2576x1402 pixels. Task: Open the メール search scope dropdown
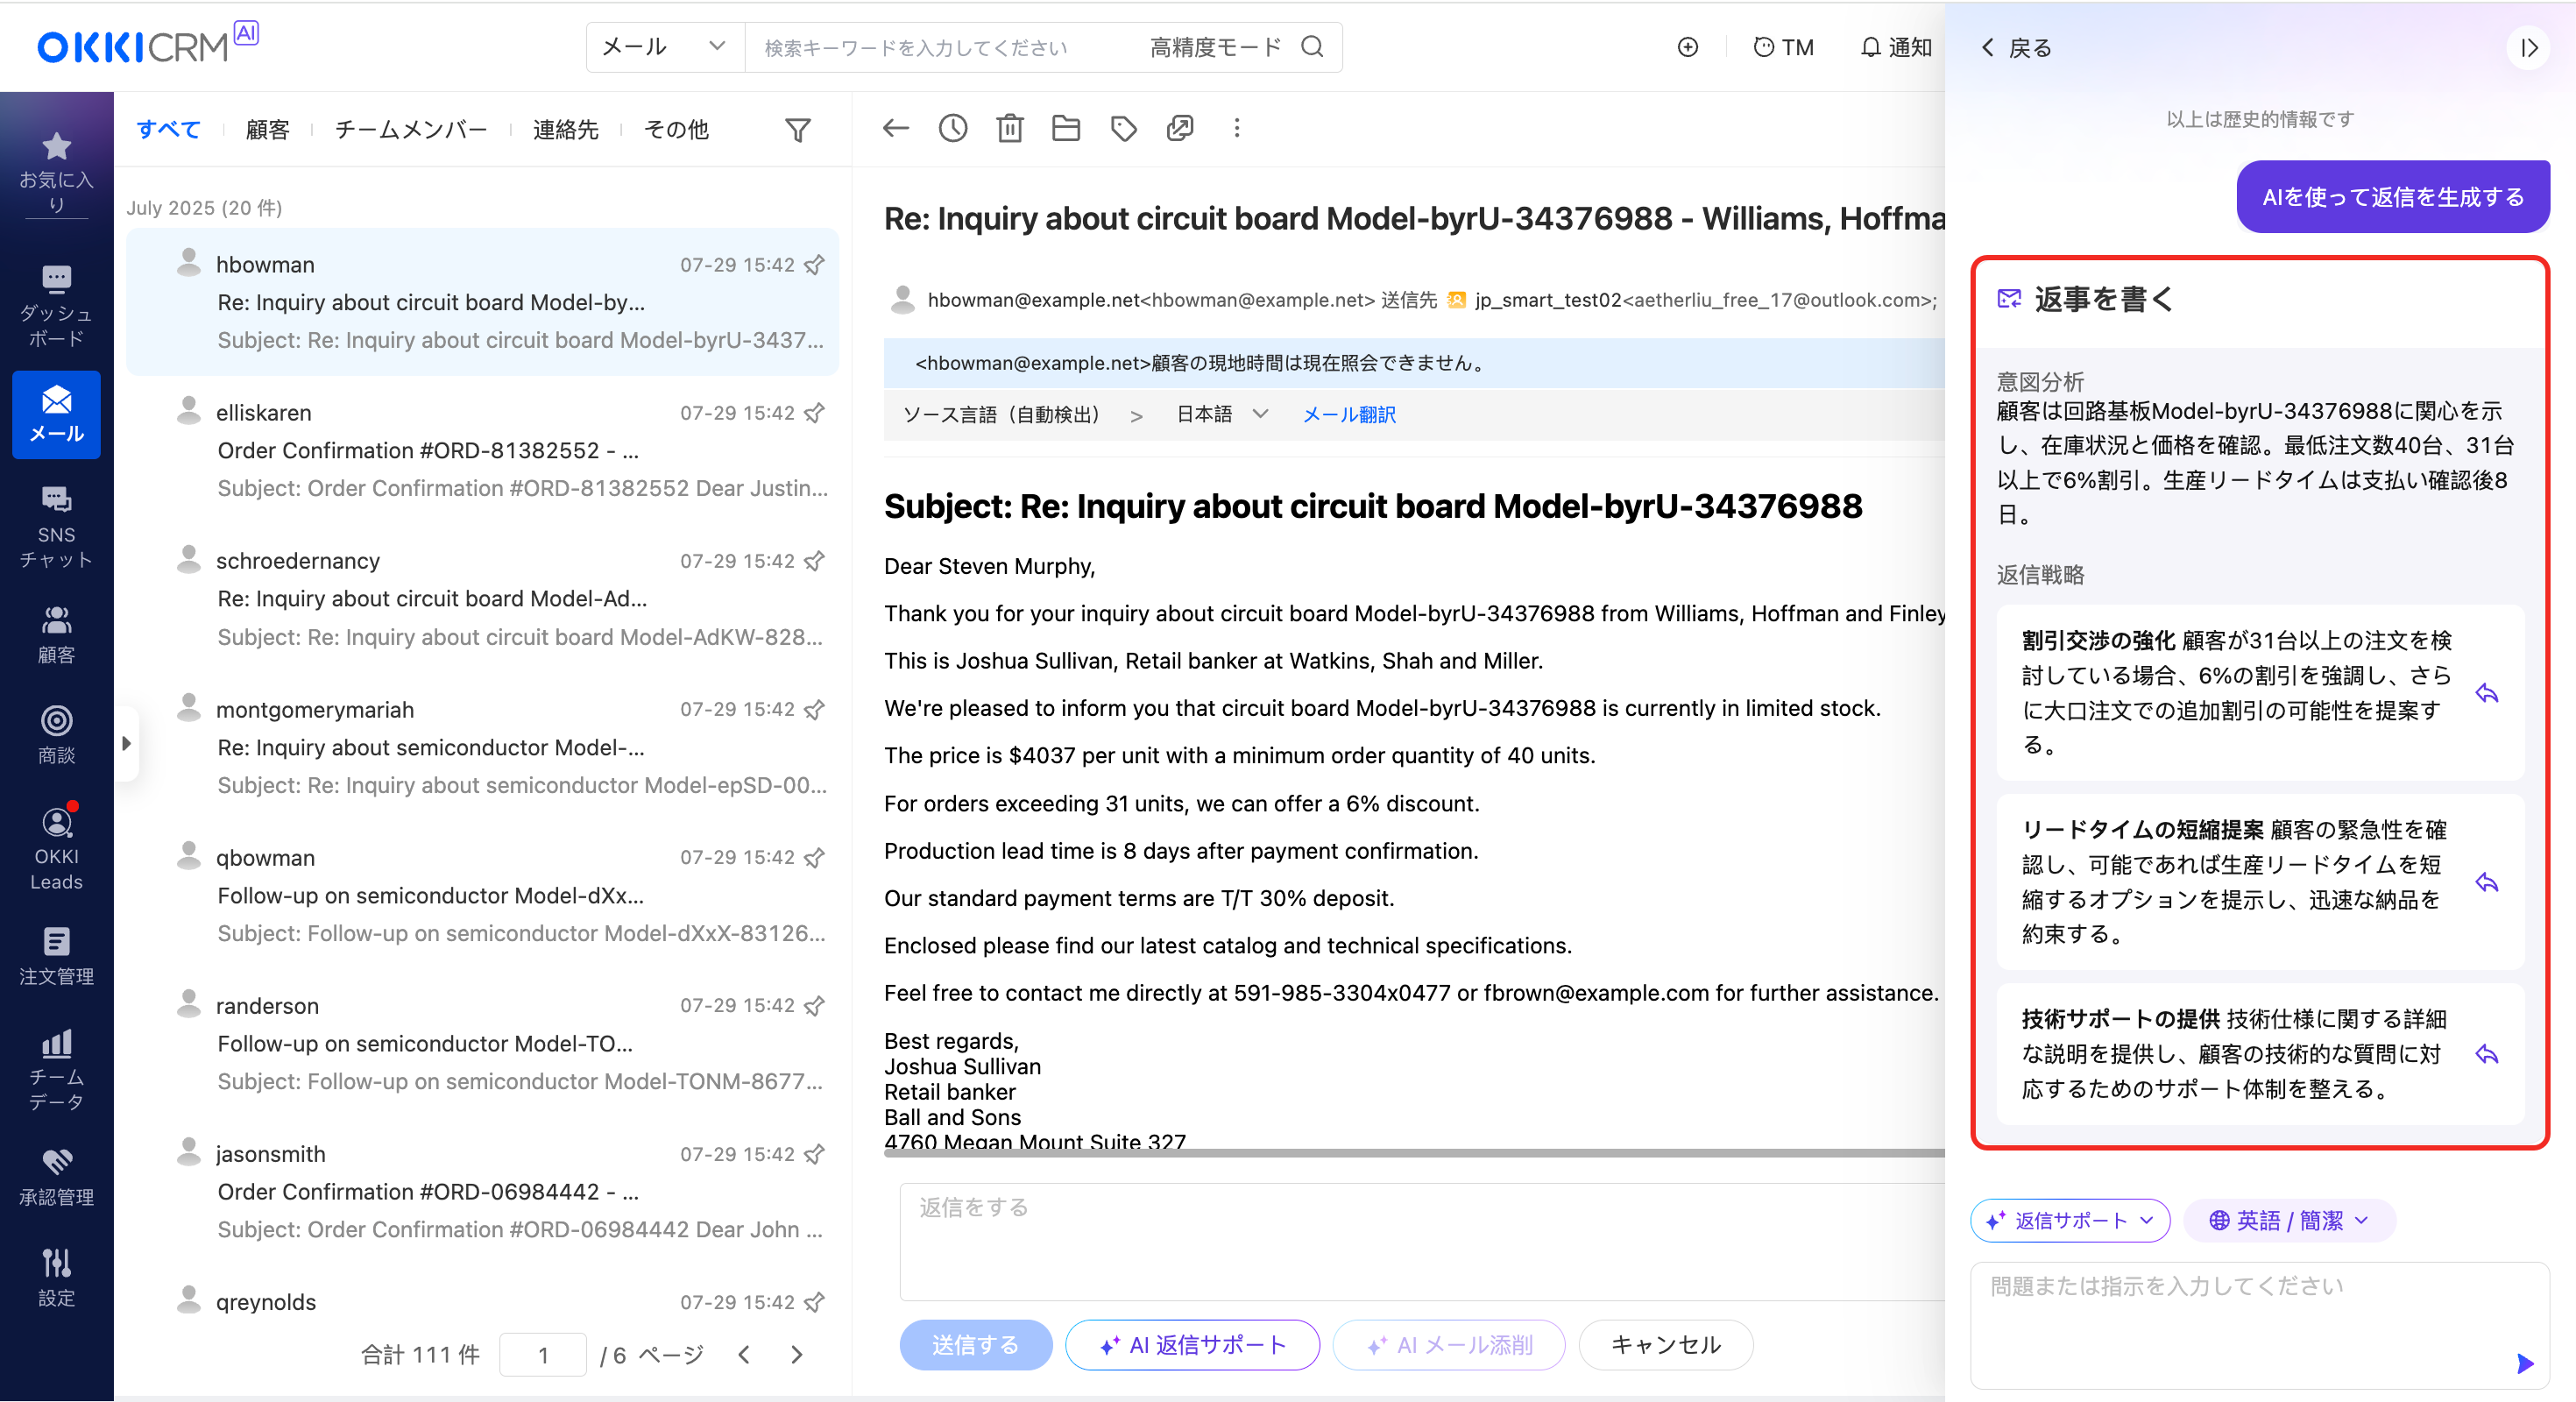[x=664, y=47]
